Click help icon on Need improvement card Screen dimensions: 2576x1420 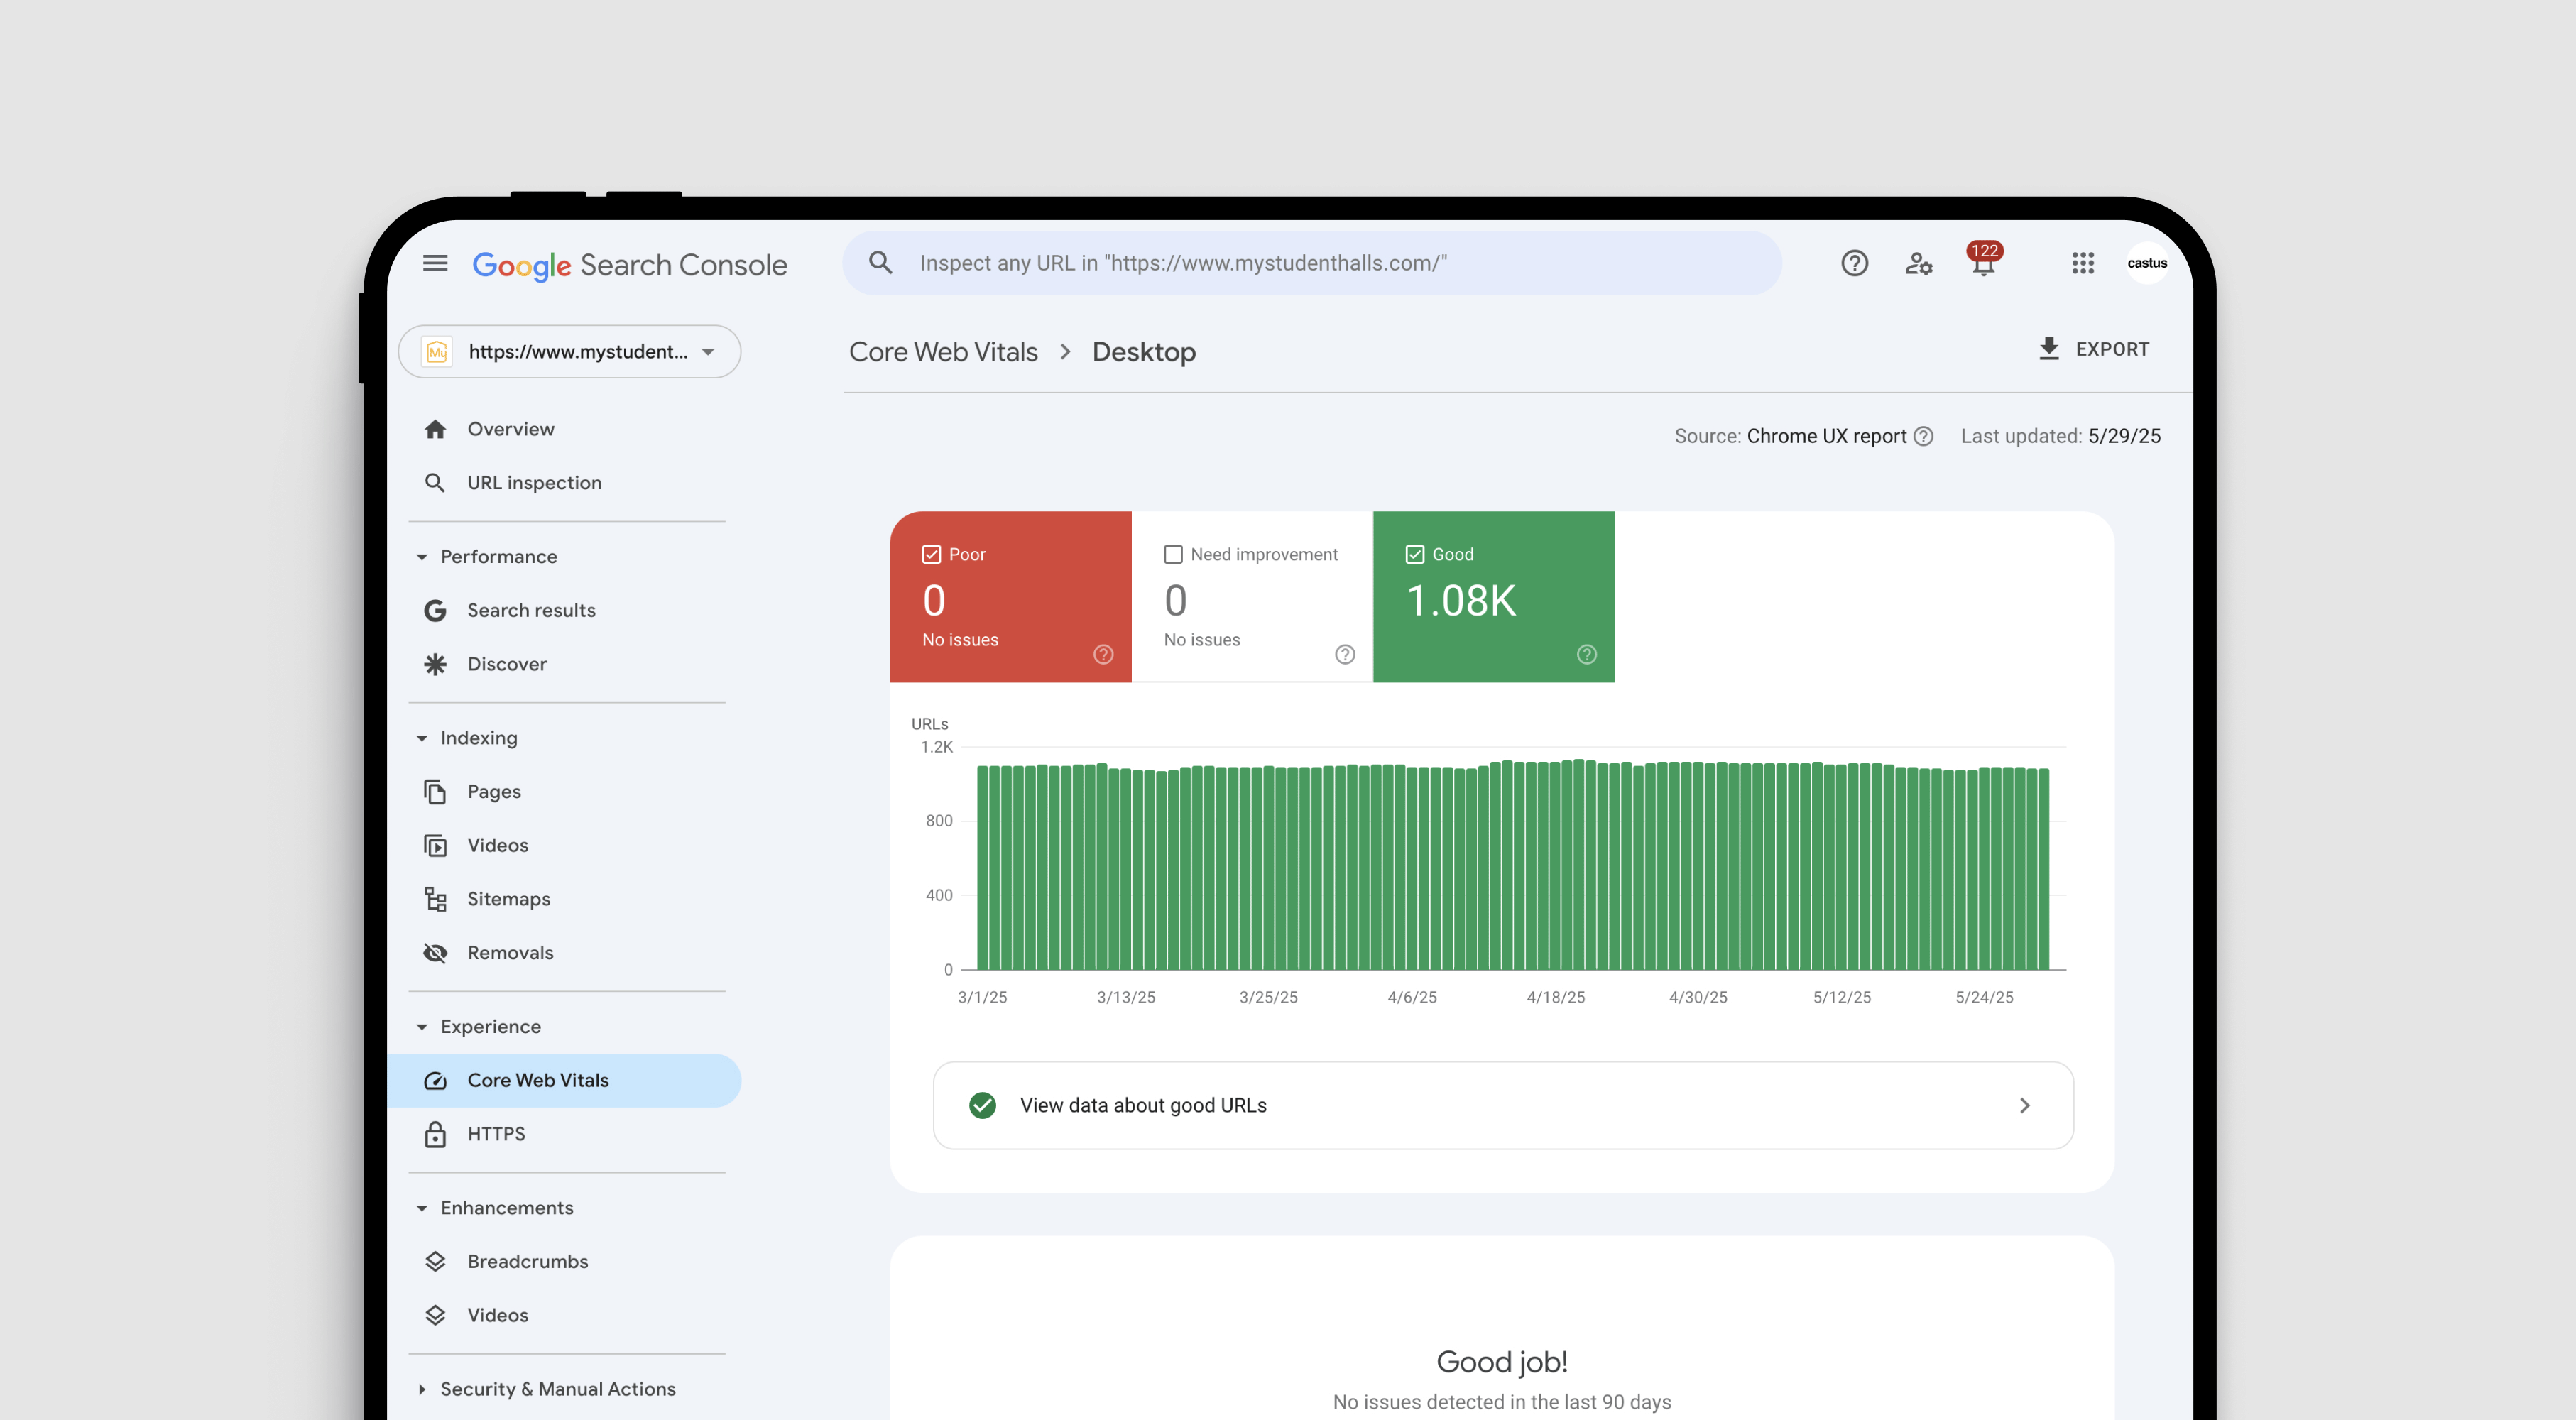tap(1345, 654)
